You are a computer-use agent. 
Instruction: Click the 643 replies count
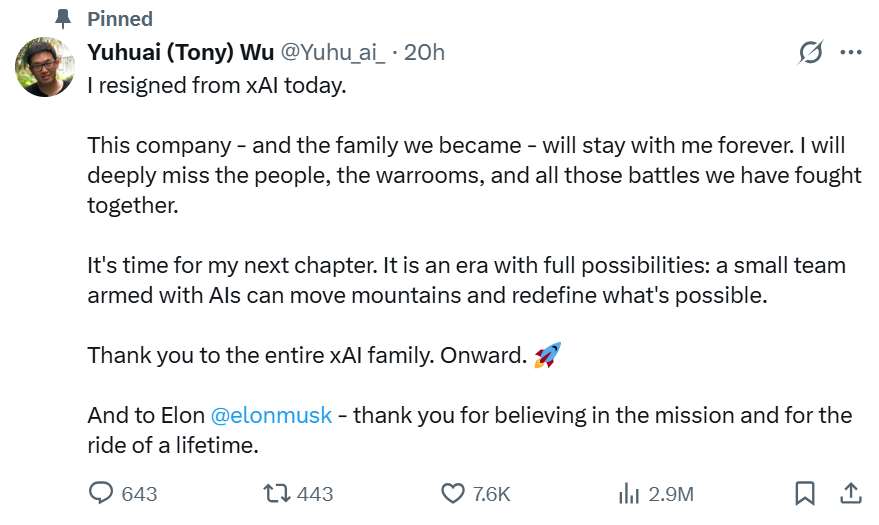point(139,494)
